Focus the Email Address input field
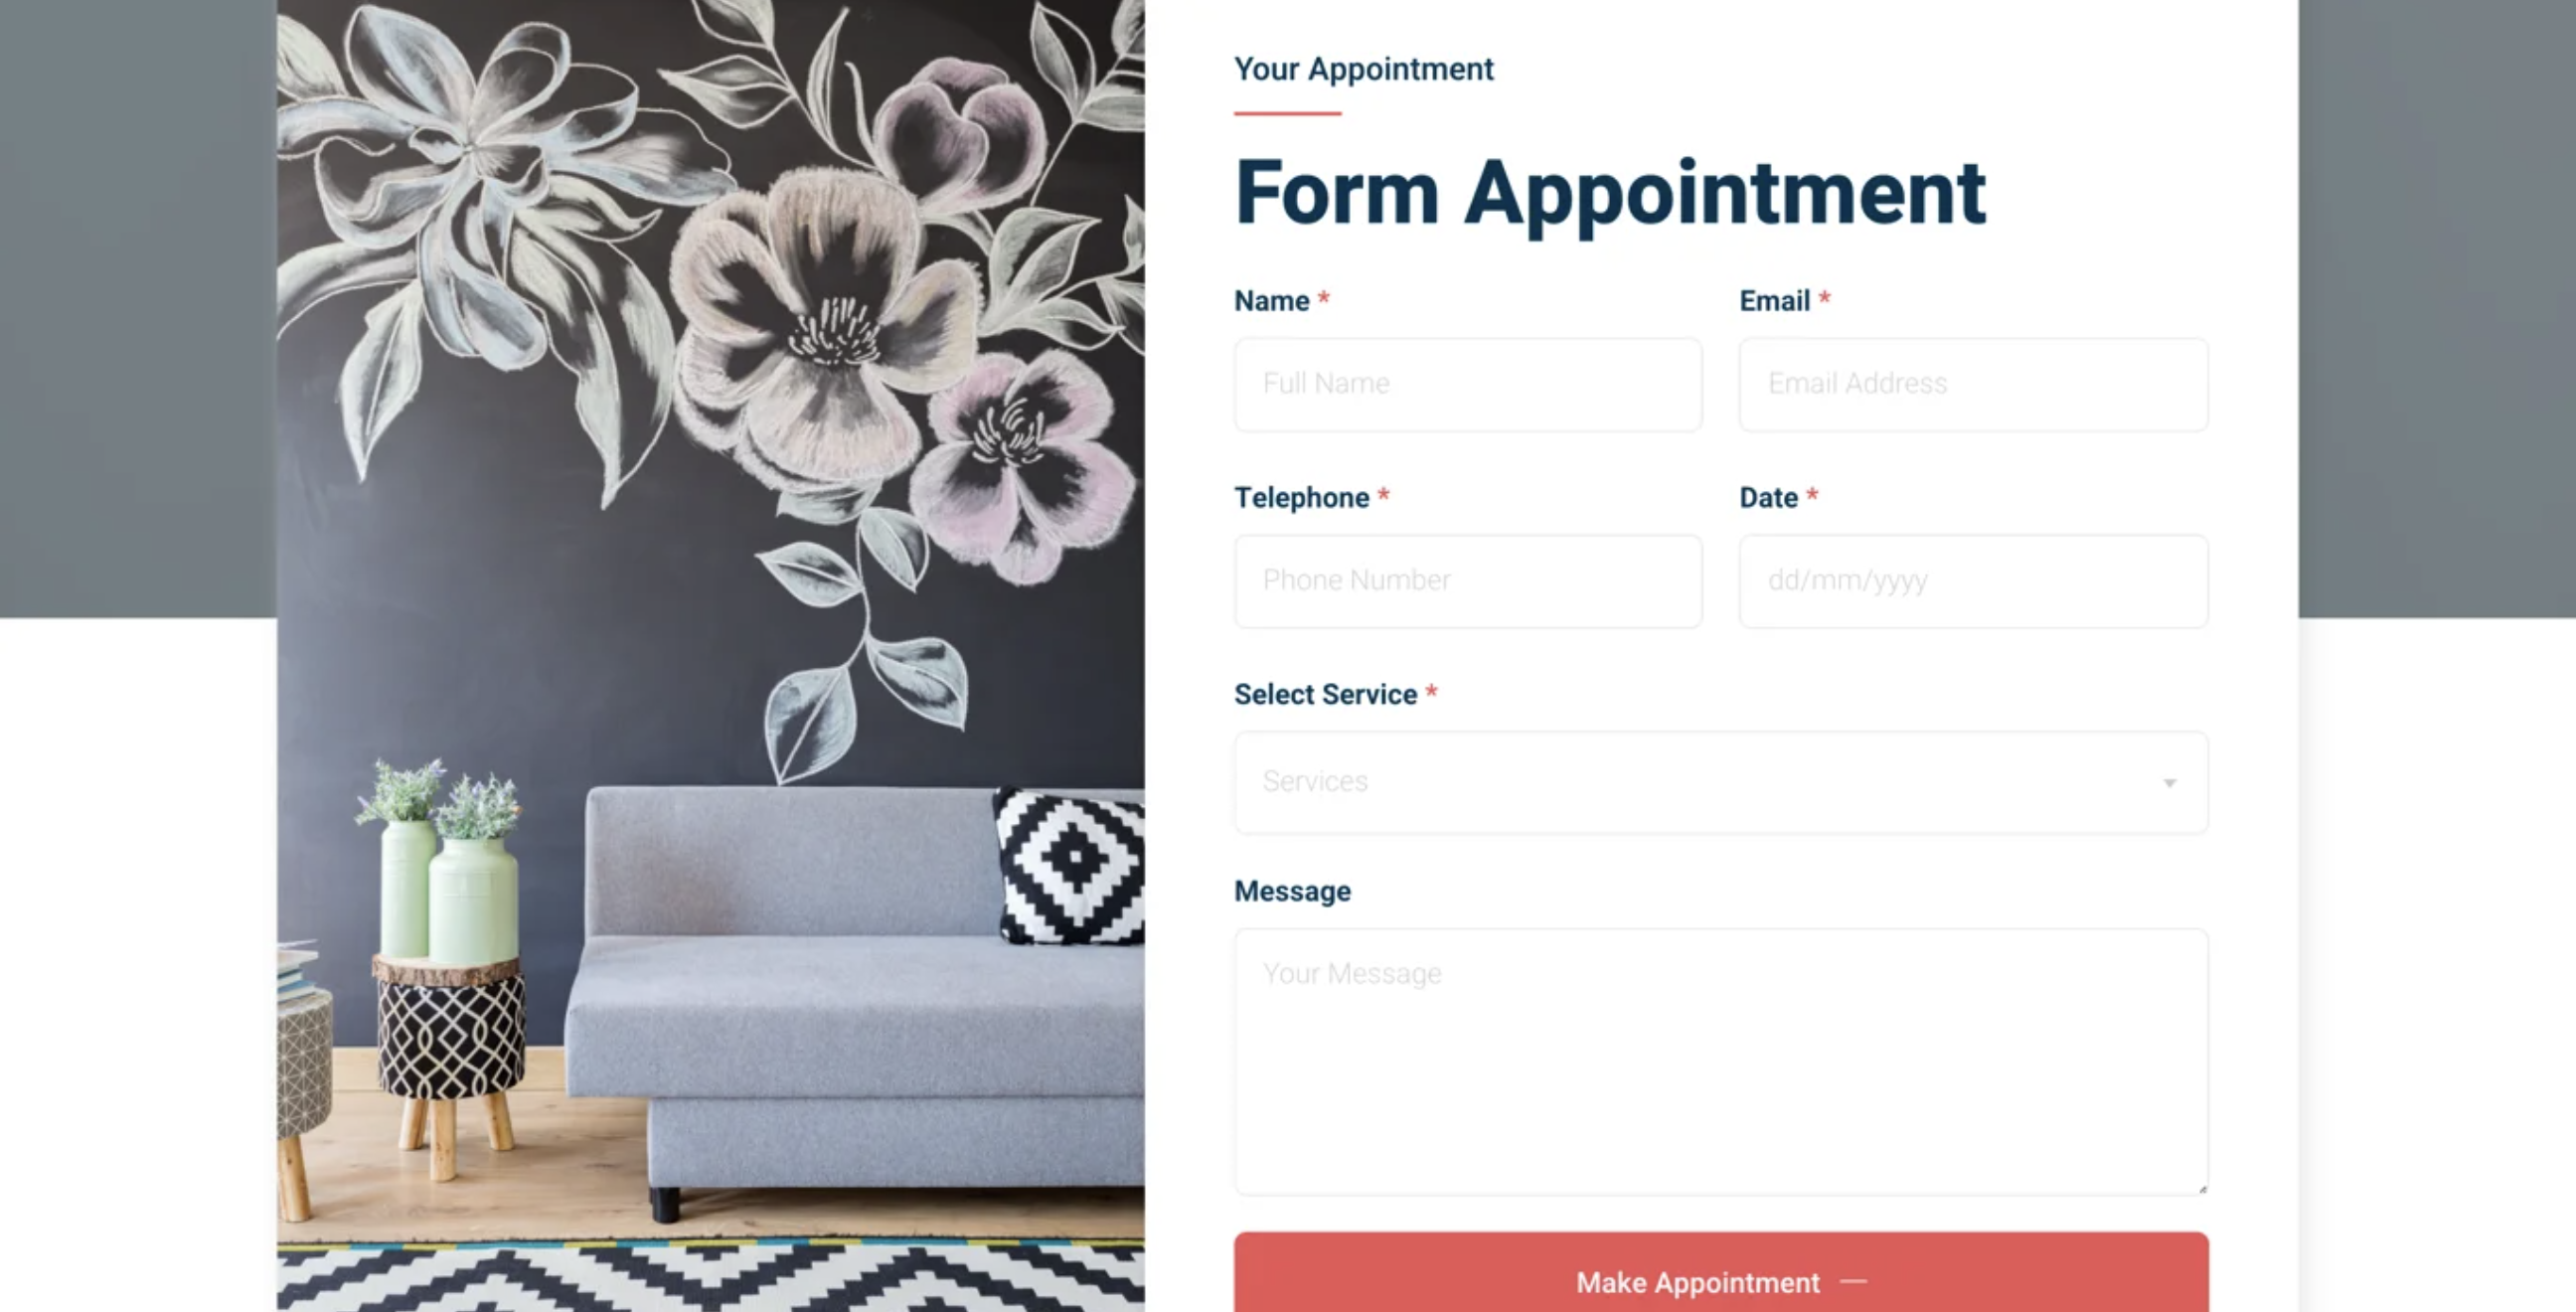 pos(1973,384)
